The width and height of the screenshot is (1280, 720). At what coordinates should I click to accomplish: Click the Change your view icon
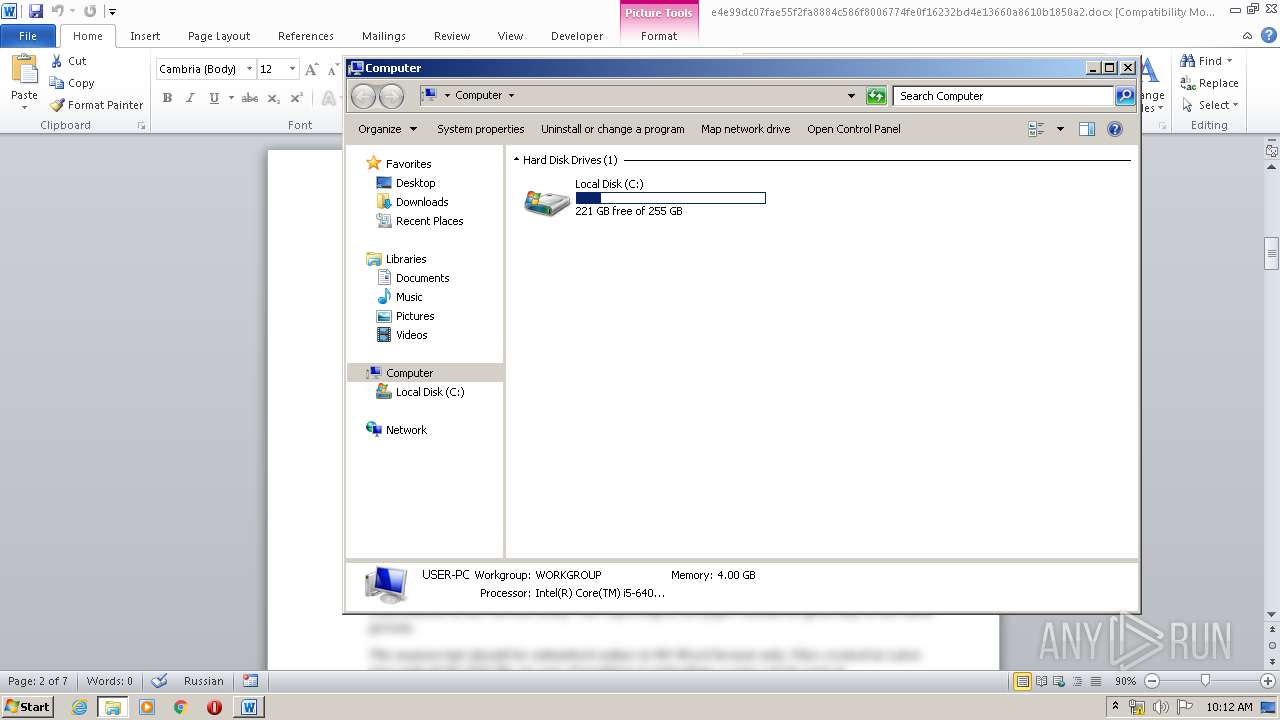pyautogui.click(x=1037, y=129)
